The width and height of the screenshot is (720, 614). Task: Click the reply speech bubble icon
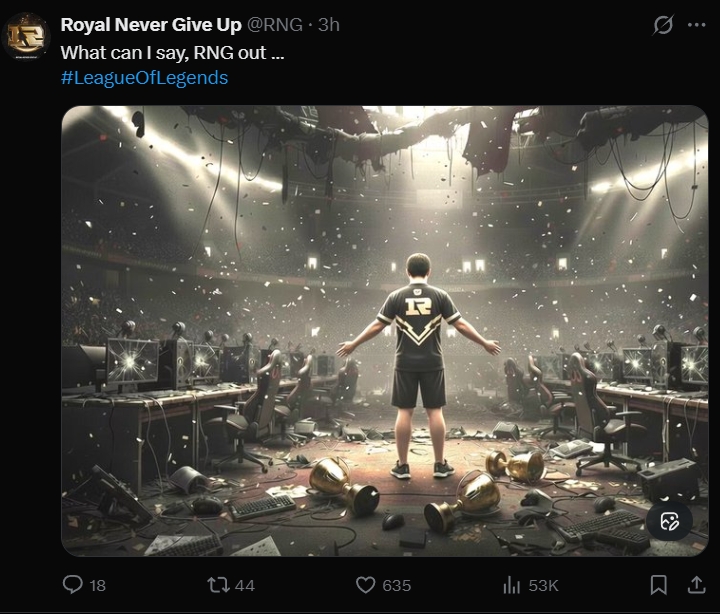[x=73, y=584]
